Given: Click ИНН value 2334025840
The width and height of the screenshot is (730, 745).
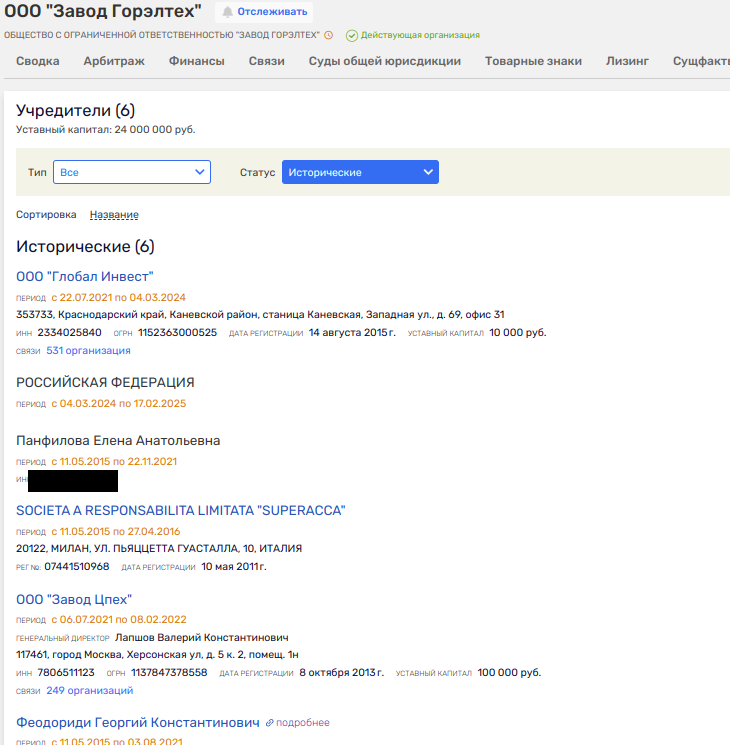Looking at the screenshot, I should [69, 333].
